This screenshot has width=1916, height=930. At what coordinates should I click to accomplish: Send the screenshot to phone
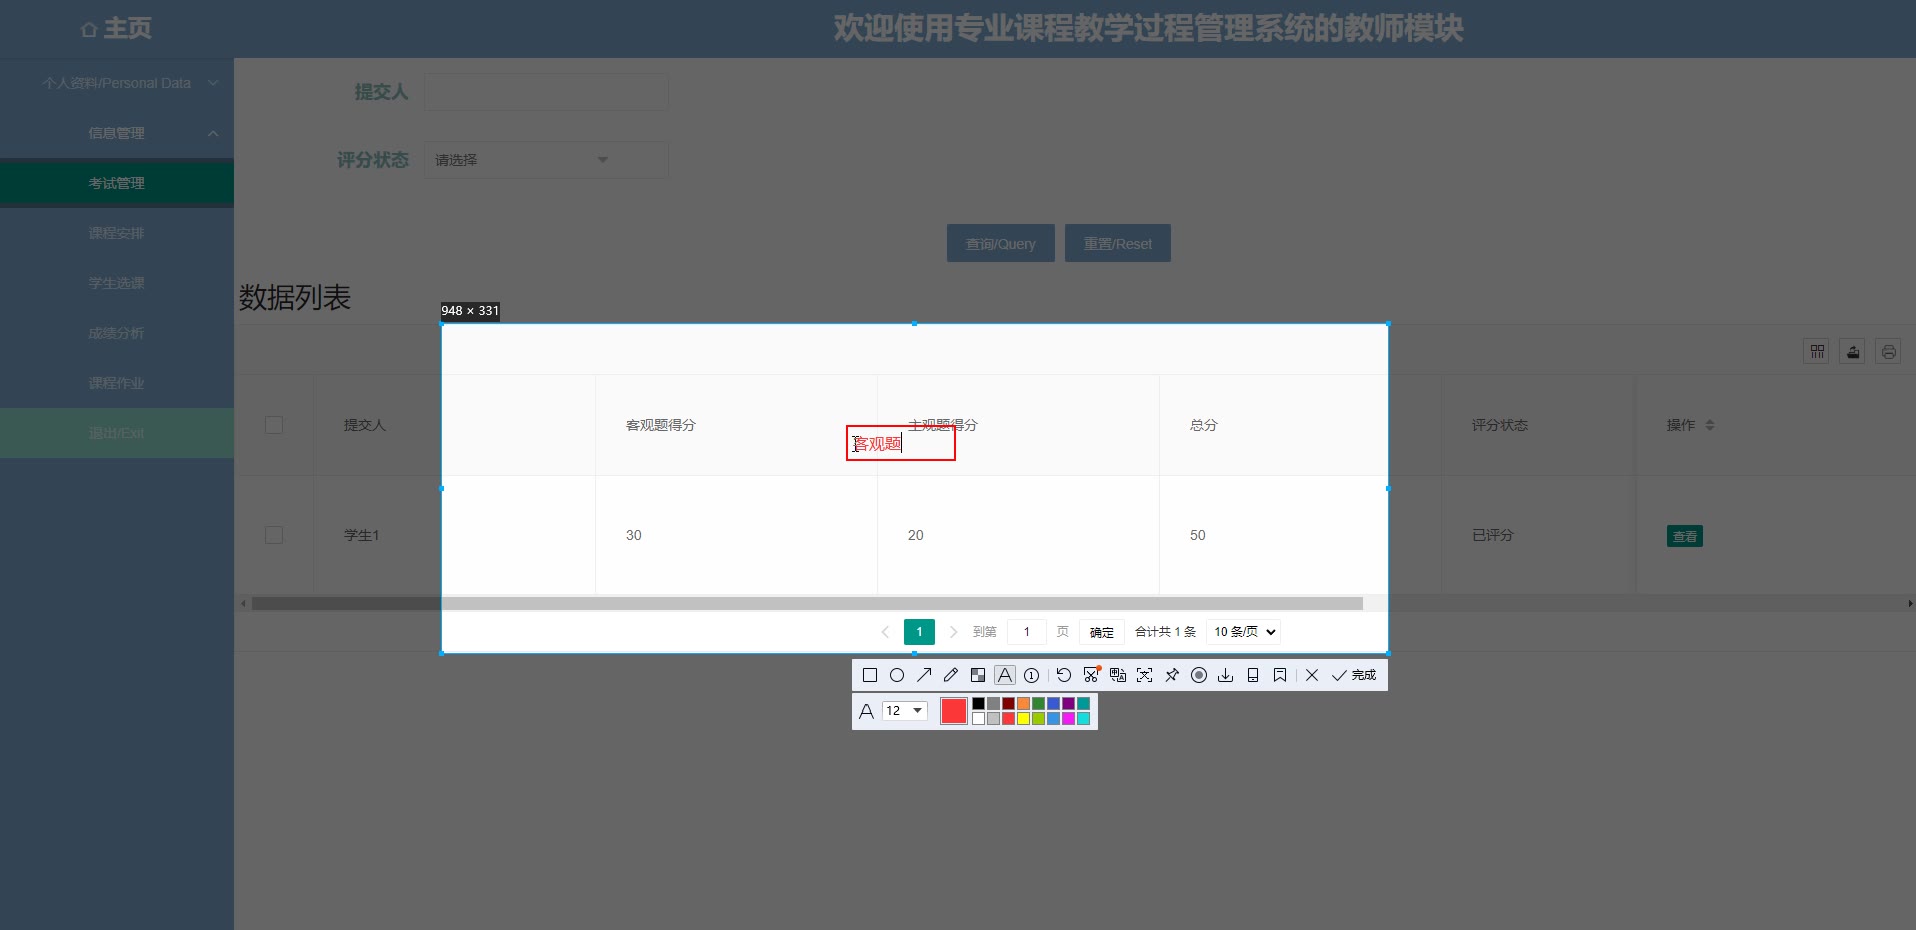tap(1253, 675)
